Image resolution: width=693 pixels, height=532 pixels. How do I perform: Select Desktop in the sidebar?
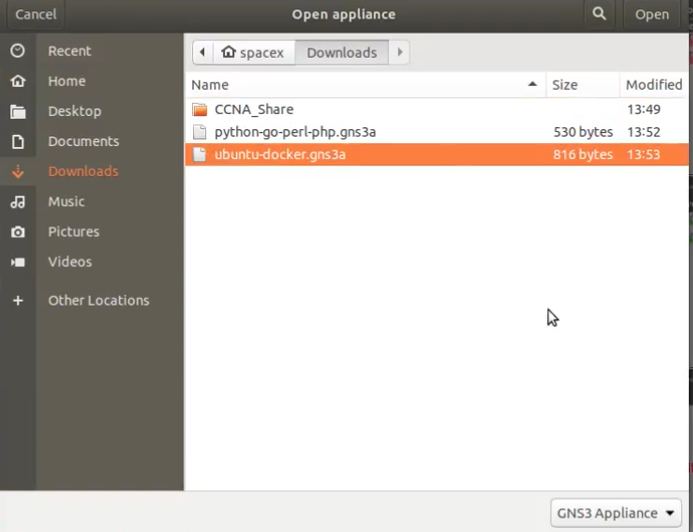tap(75, 111)
